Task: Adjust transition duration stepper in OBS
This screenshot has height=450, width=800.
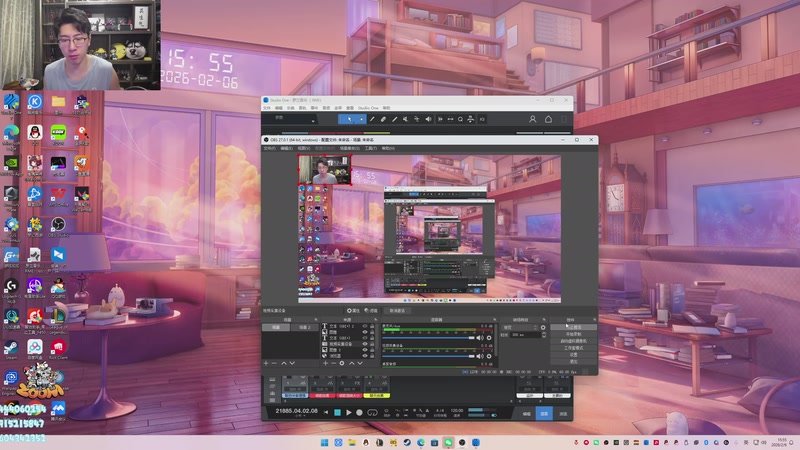Action: (x=543, y=335)
